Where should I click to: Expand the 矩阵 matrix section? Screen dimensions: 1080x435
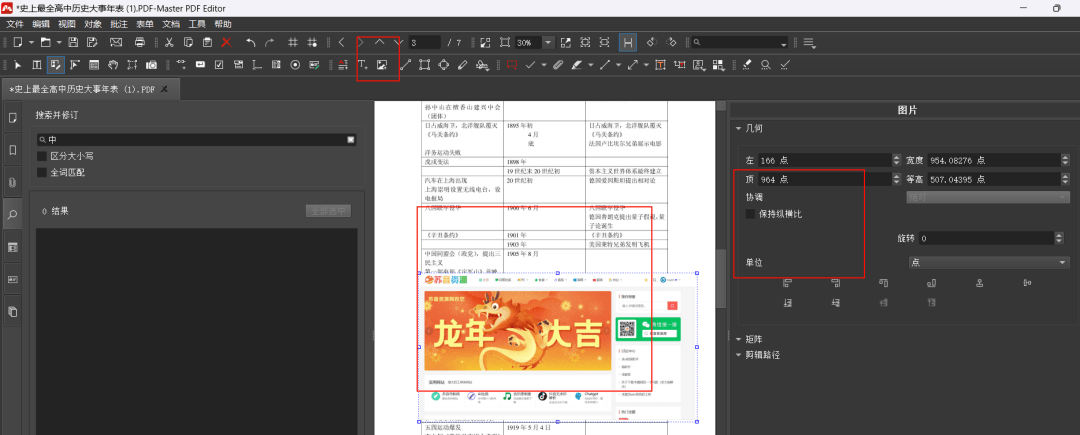tap(739, 339)
